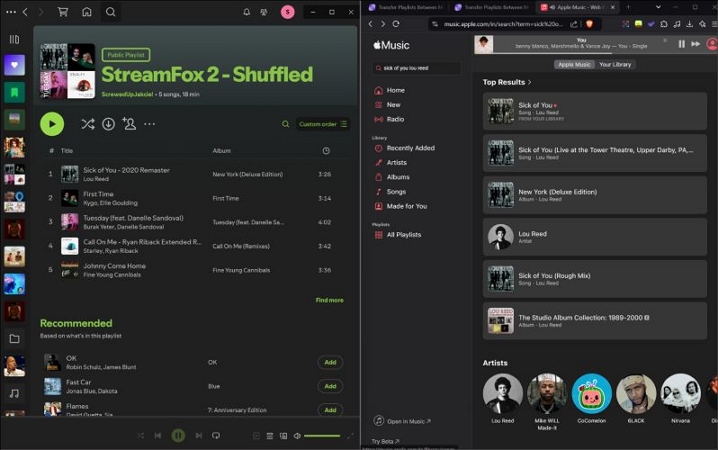Viewport: 718px width, 450px height.
Task: Toggle repeat in Spotify player bar
Action: [x=216, y=435]
